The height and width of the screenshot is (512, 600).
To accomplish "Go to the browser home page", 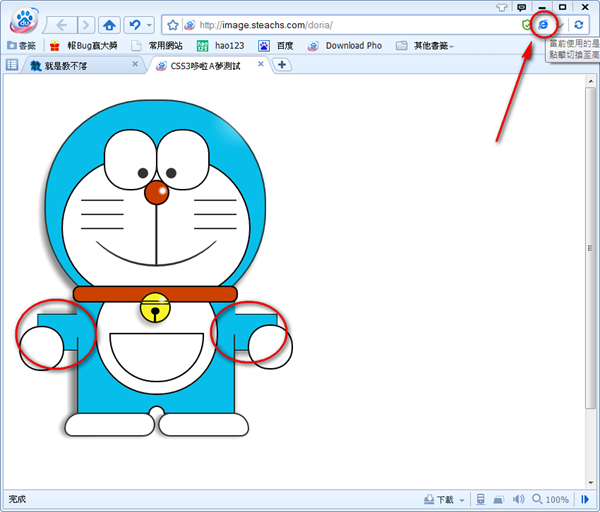I will pyautogui.click(x=110, y=24).
